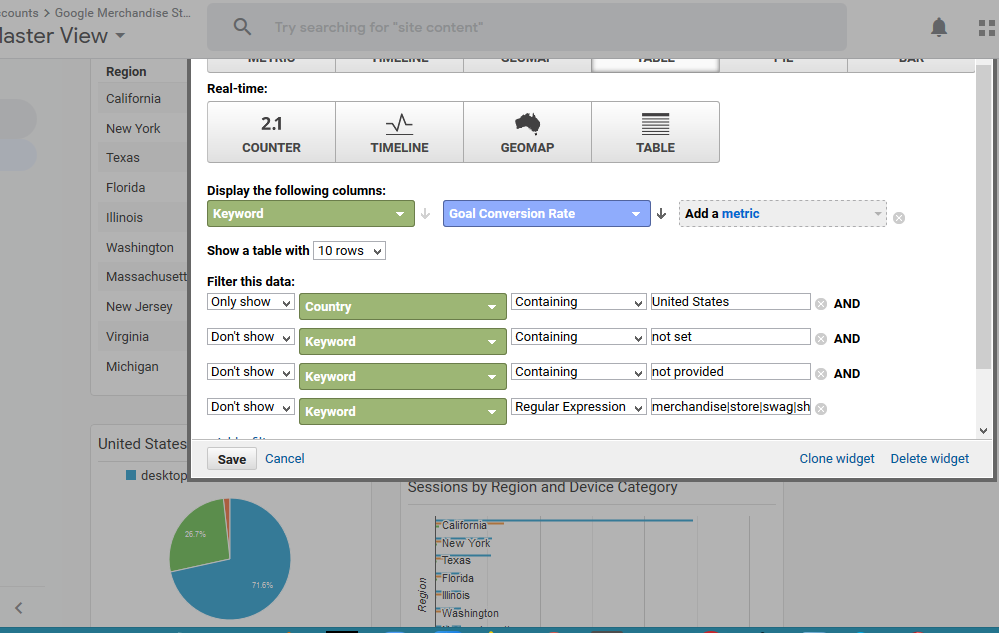
Task: Open the 'Add a metric' dropdown
Action: click(x=783, y=214)
